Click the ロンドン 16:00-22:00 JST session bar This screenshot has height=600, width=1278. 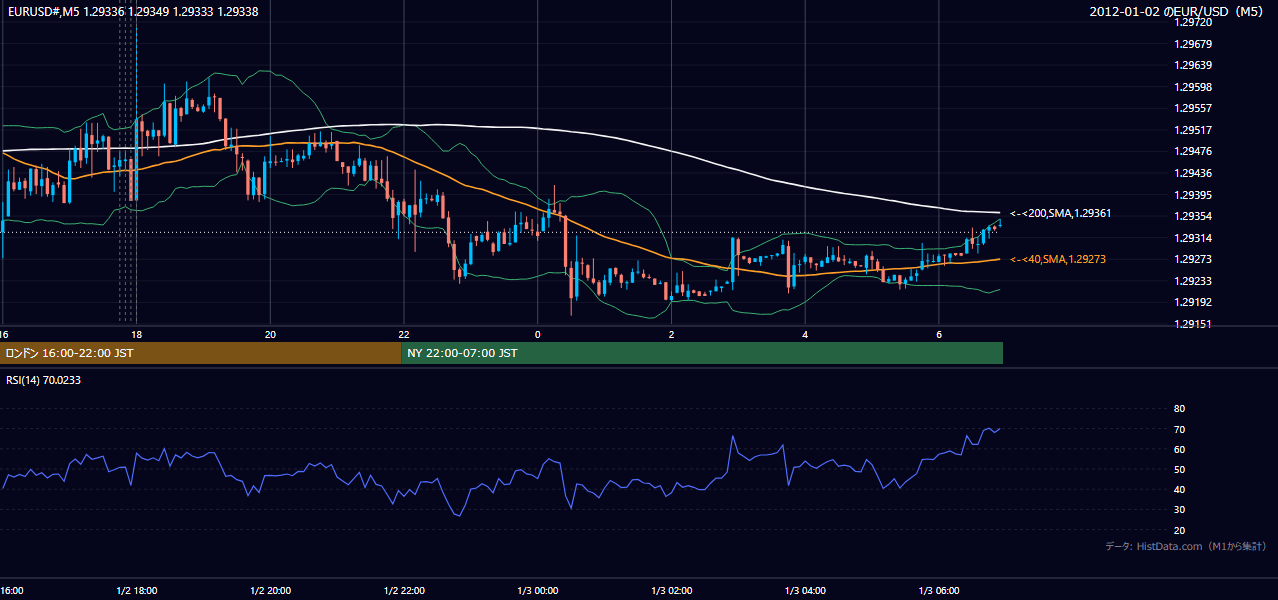200,353
